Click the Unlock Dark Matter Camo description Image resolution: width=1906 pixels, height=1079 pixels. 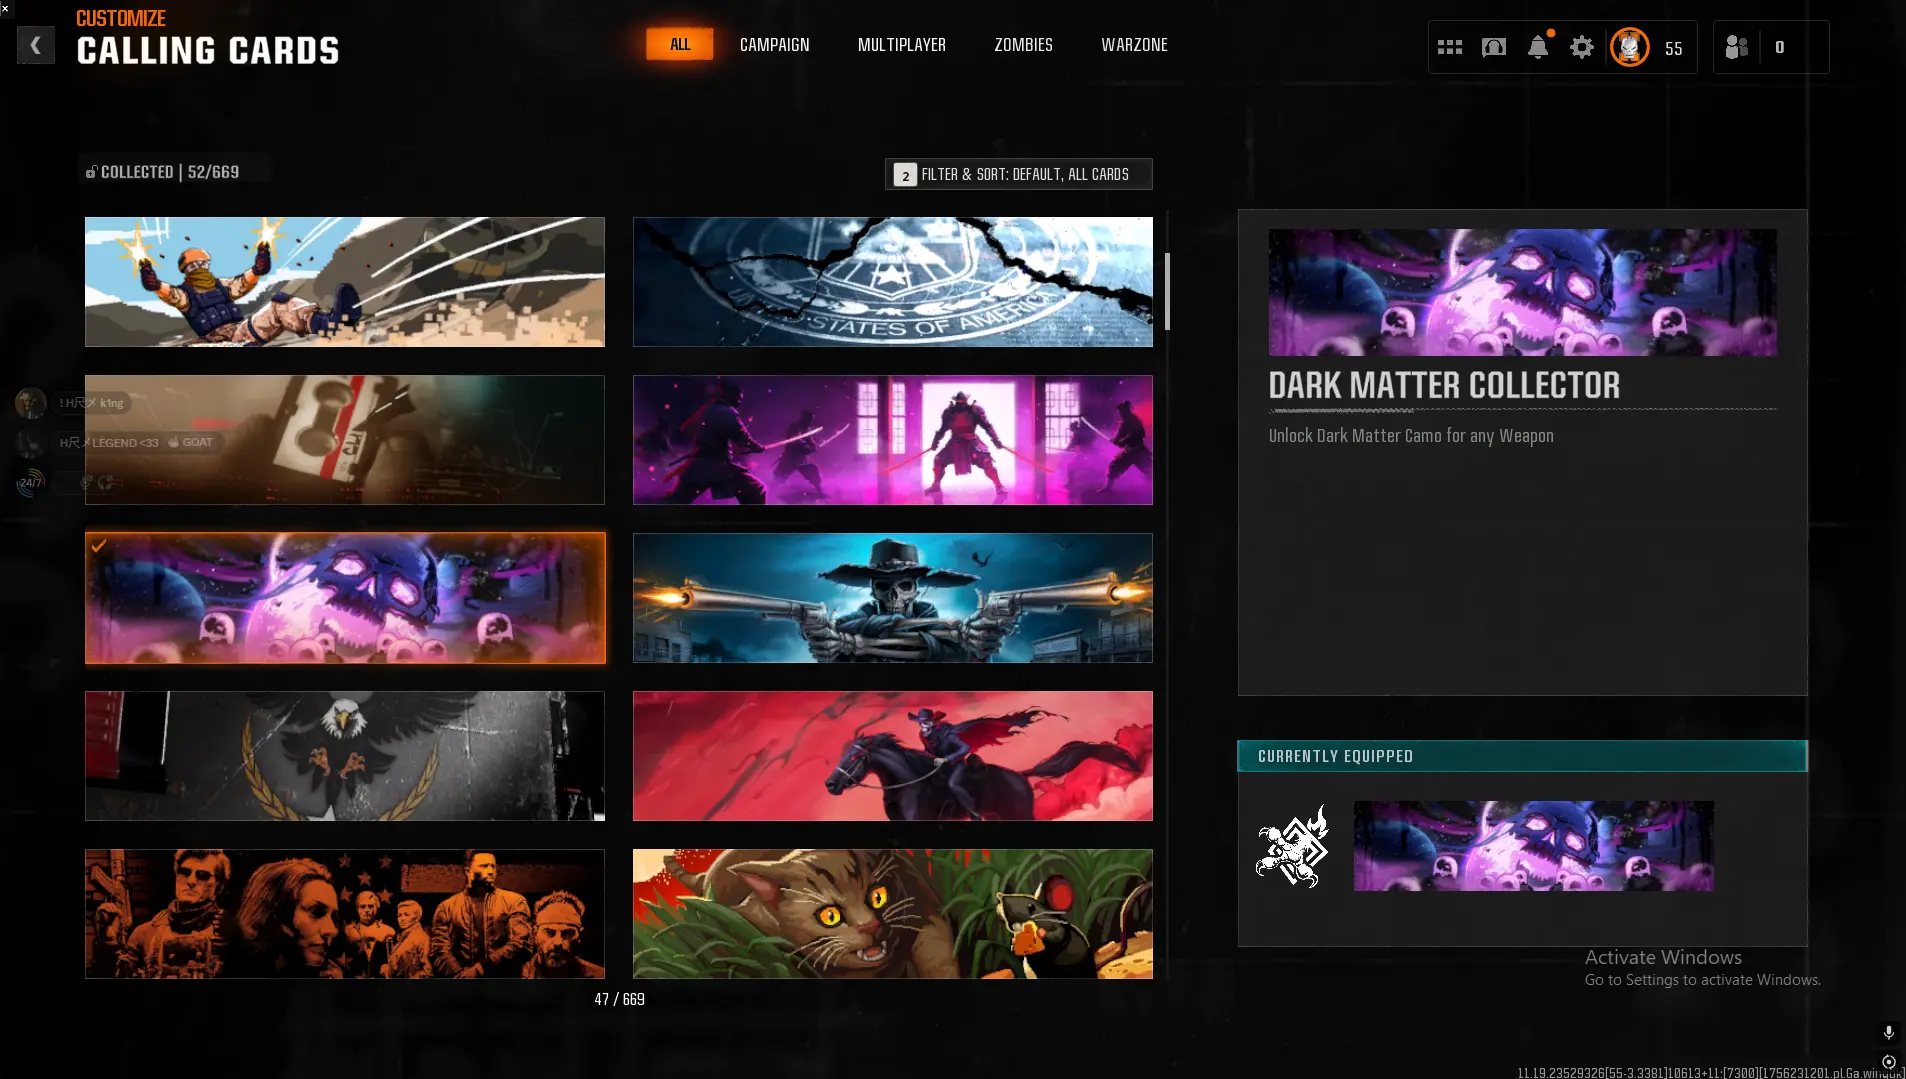pos(1411,436)
